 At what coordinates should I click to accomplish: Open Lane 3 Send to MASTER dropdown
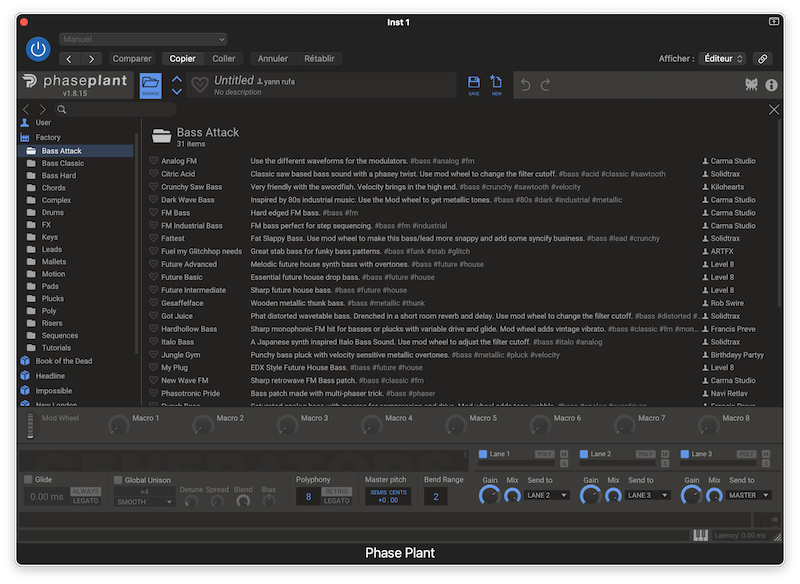[x=749, y=495]
